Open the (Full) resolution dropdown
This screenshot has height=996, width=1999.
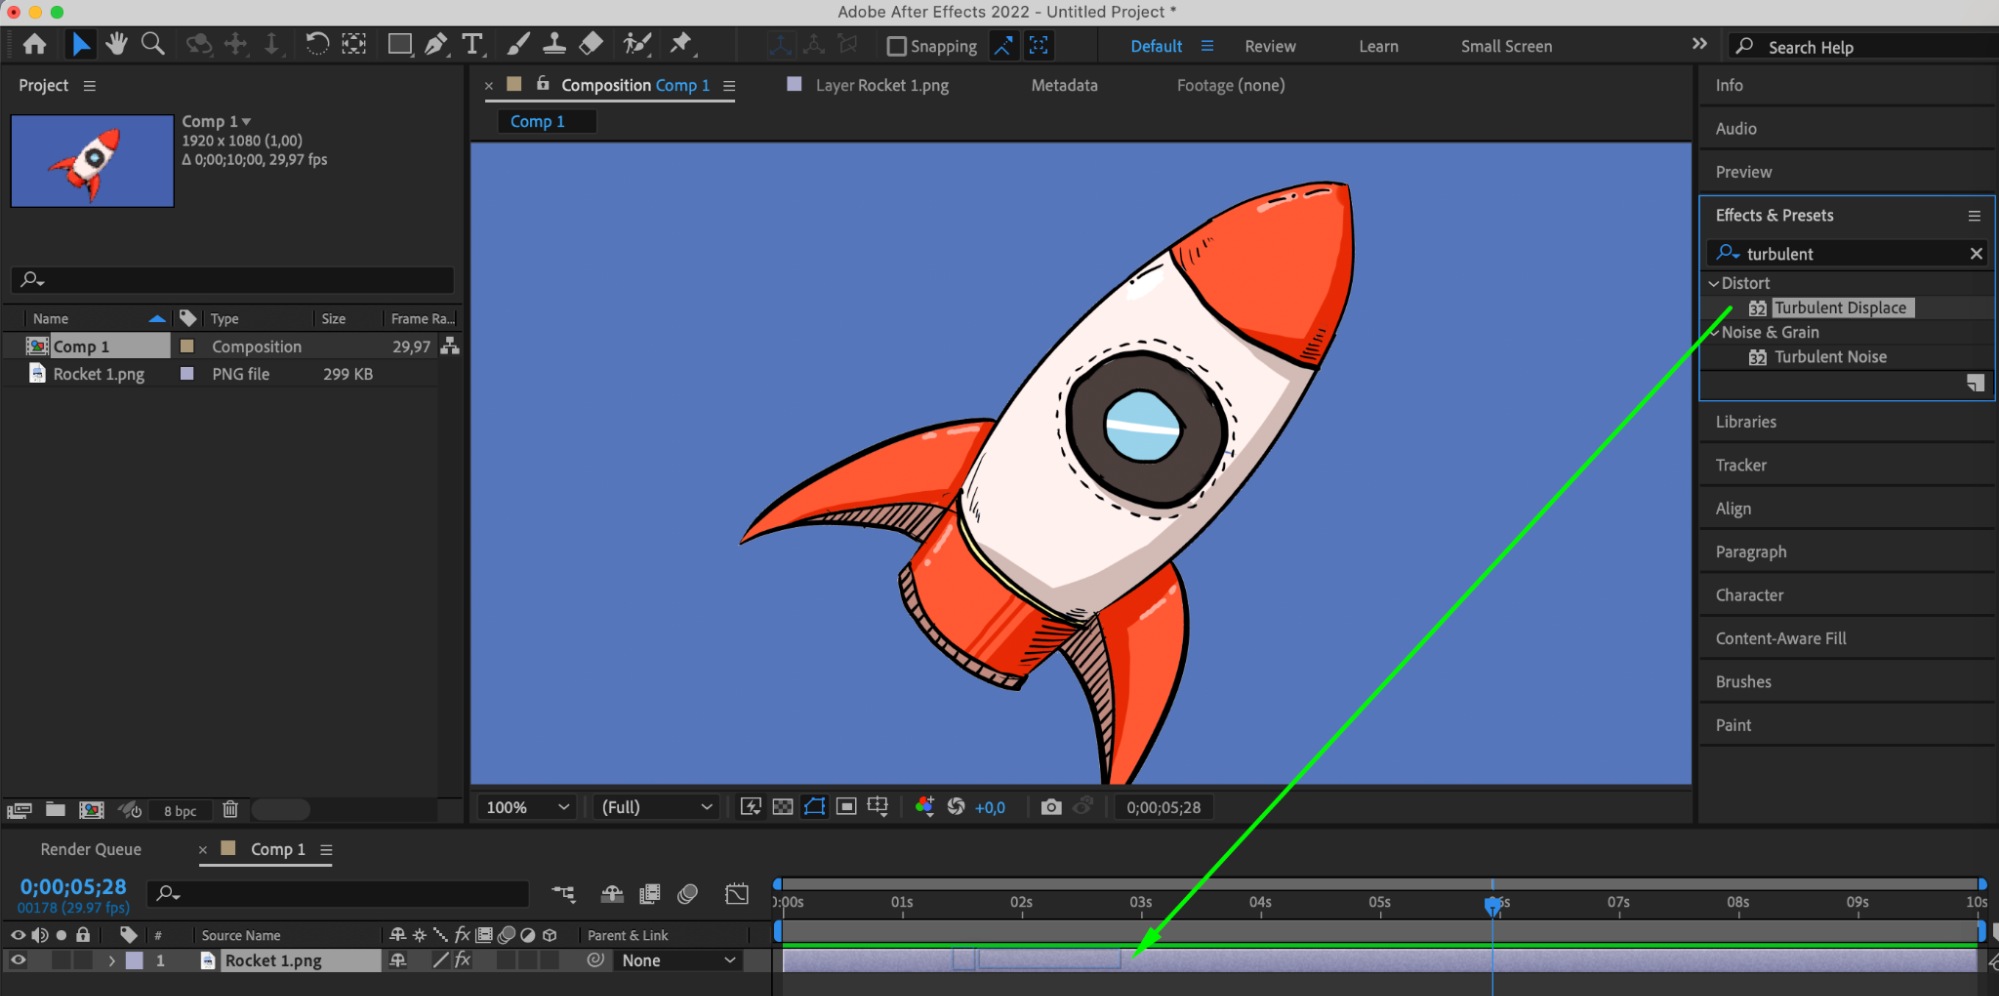[x=656, y=807]
